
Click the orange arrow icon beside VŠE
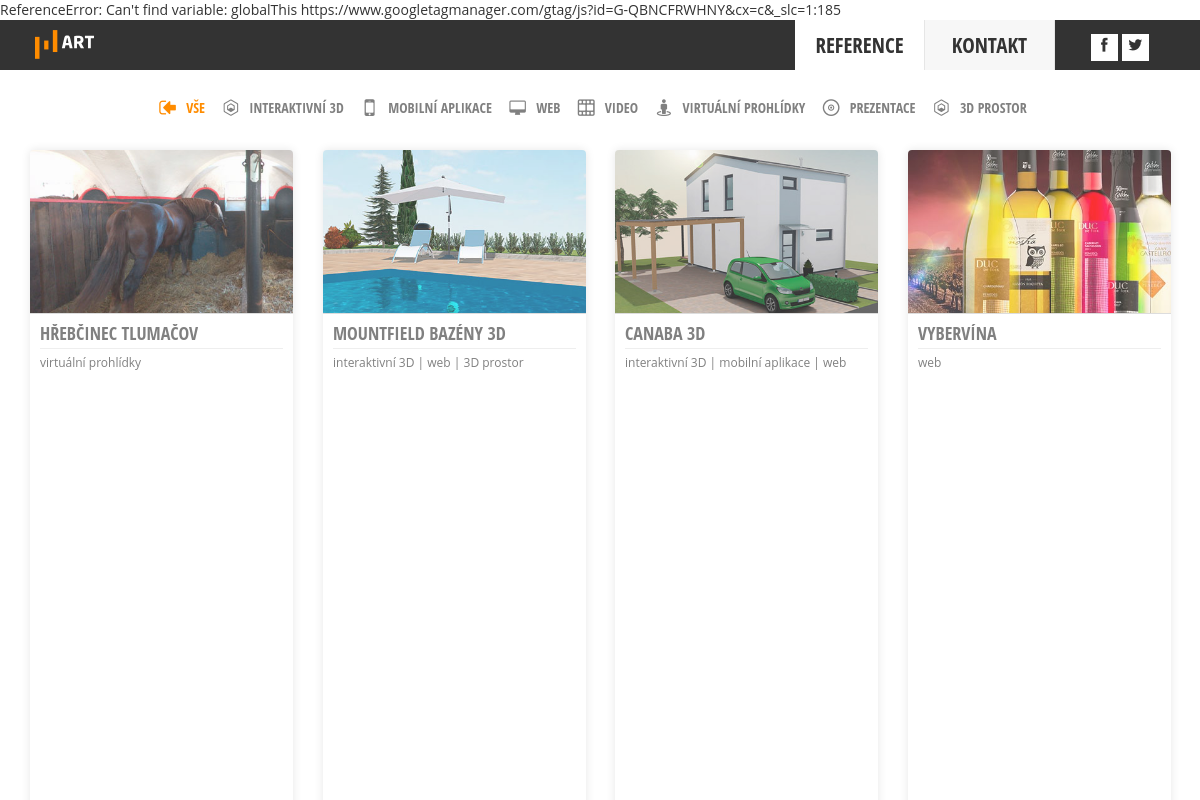click(167, 108)
